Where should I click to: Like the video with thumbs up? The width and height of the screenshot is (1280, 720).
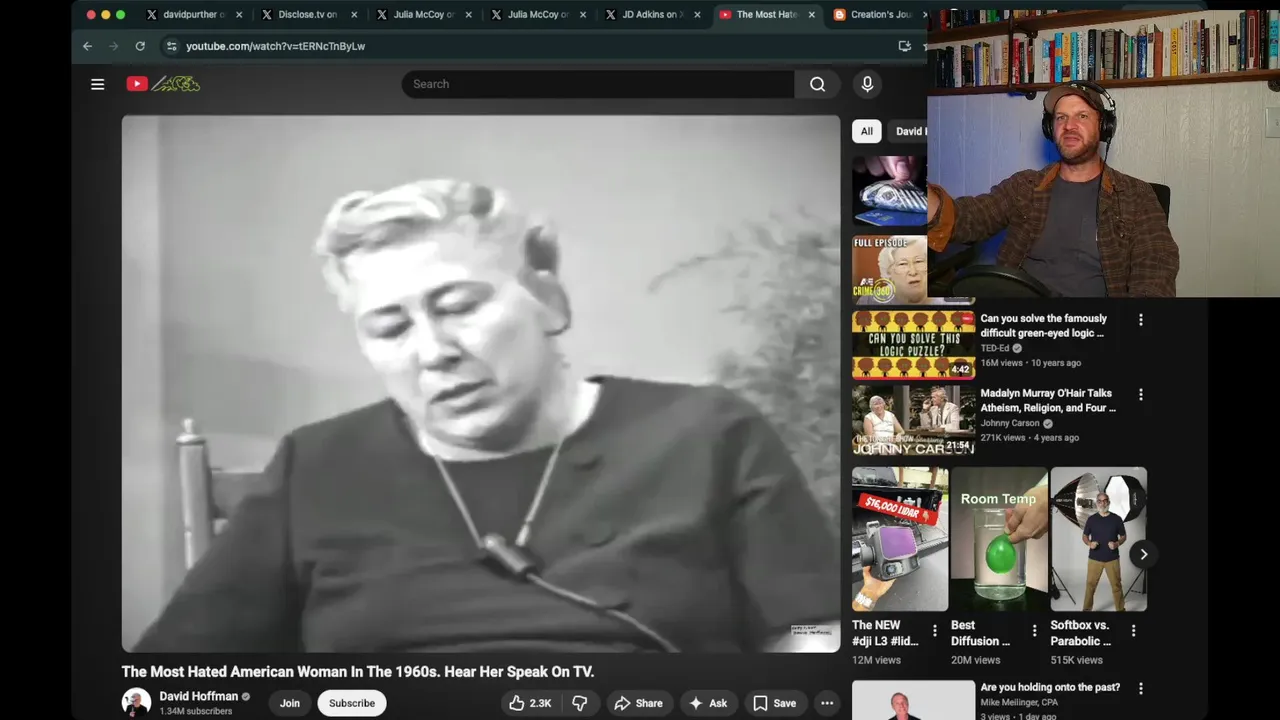pos(530,703)
